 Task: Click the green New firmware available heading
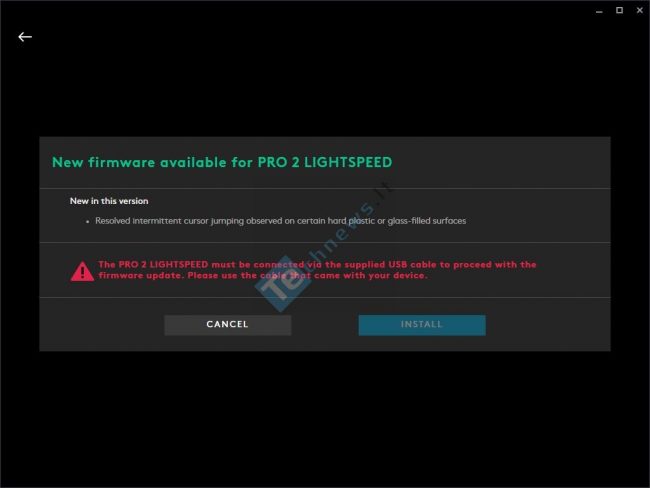[x=222, y=162]
